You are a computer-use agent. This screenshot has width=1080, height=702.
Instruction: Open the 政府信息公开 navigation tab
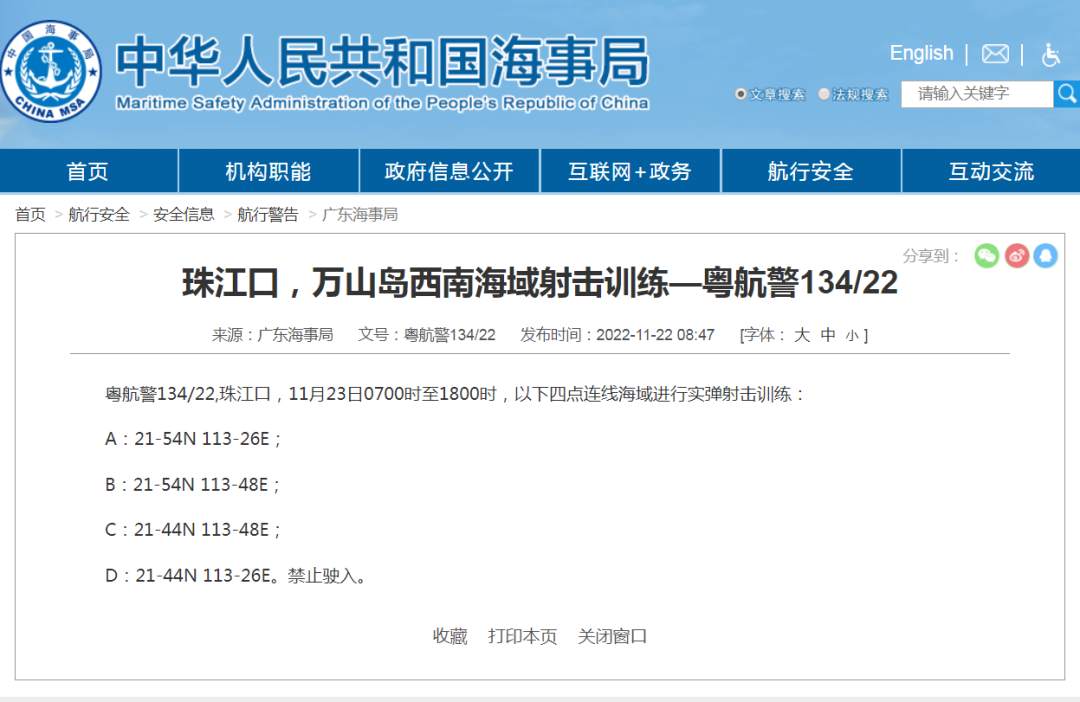(449, 171)
